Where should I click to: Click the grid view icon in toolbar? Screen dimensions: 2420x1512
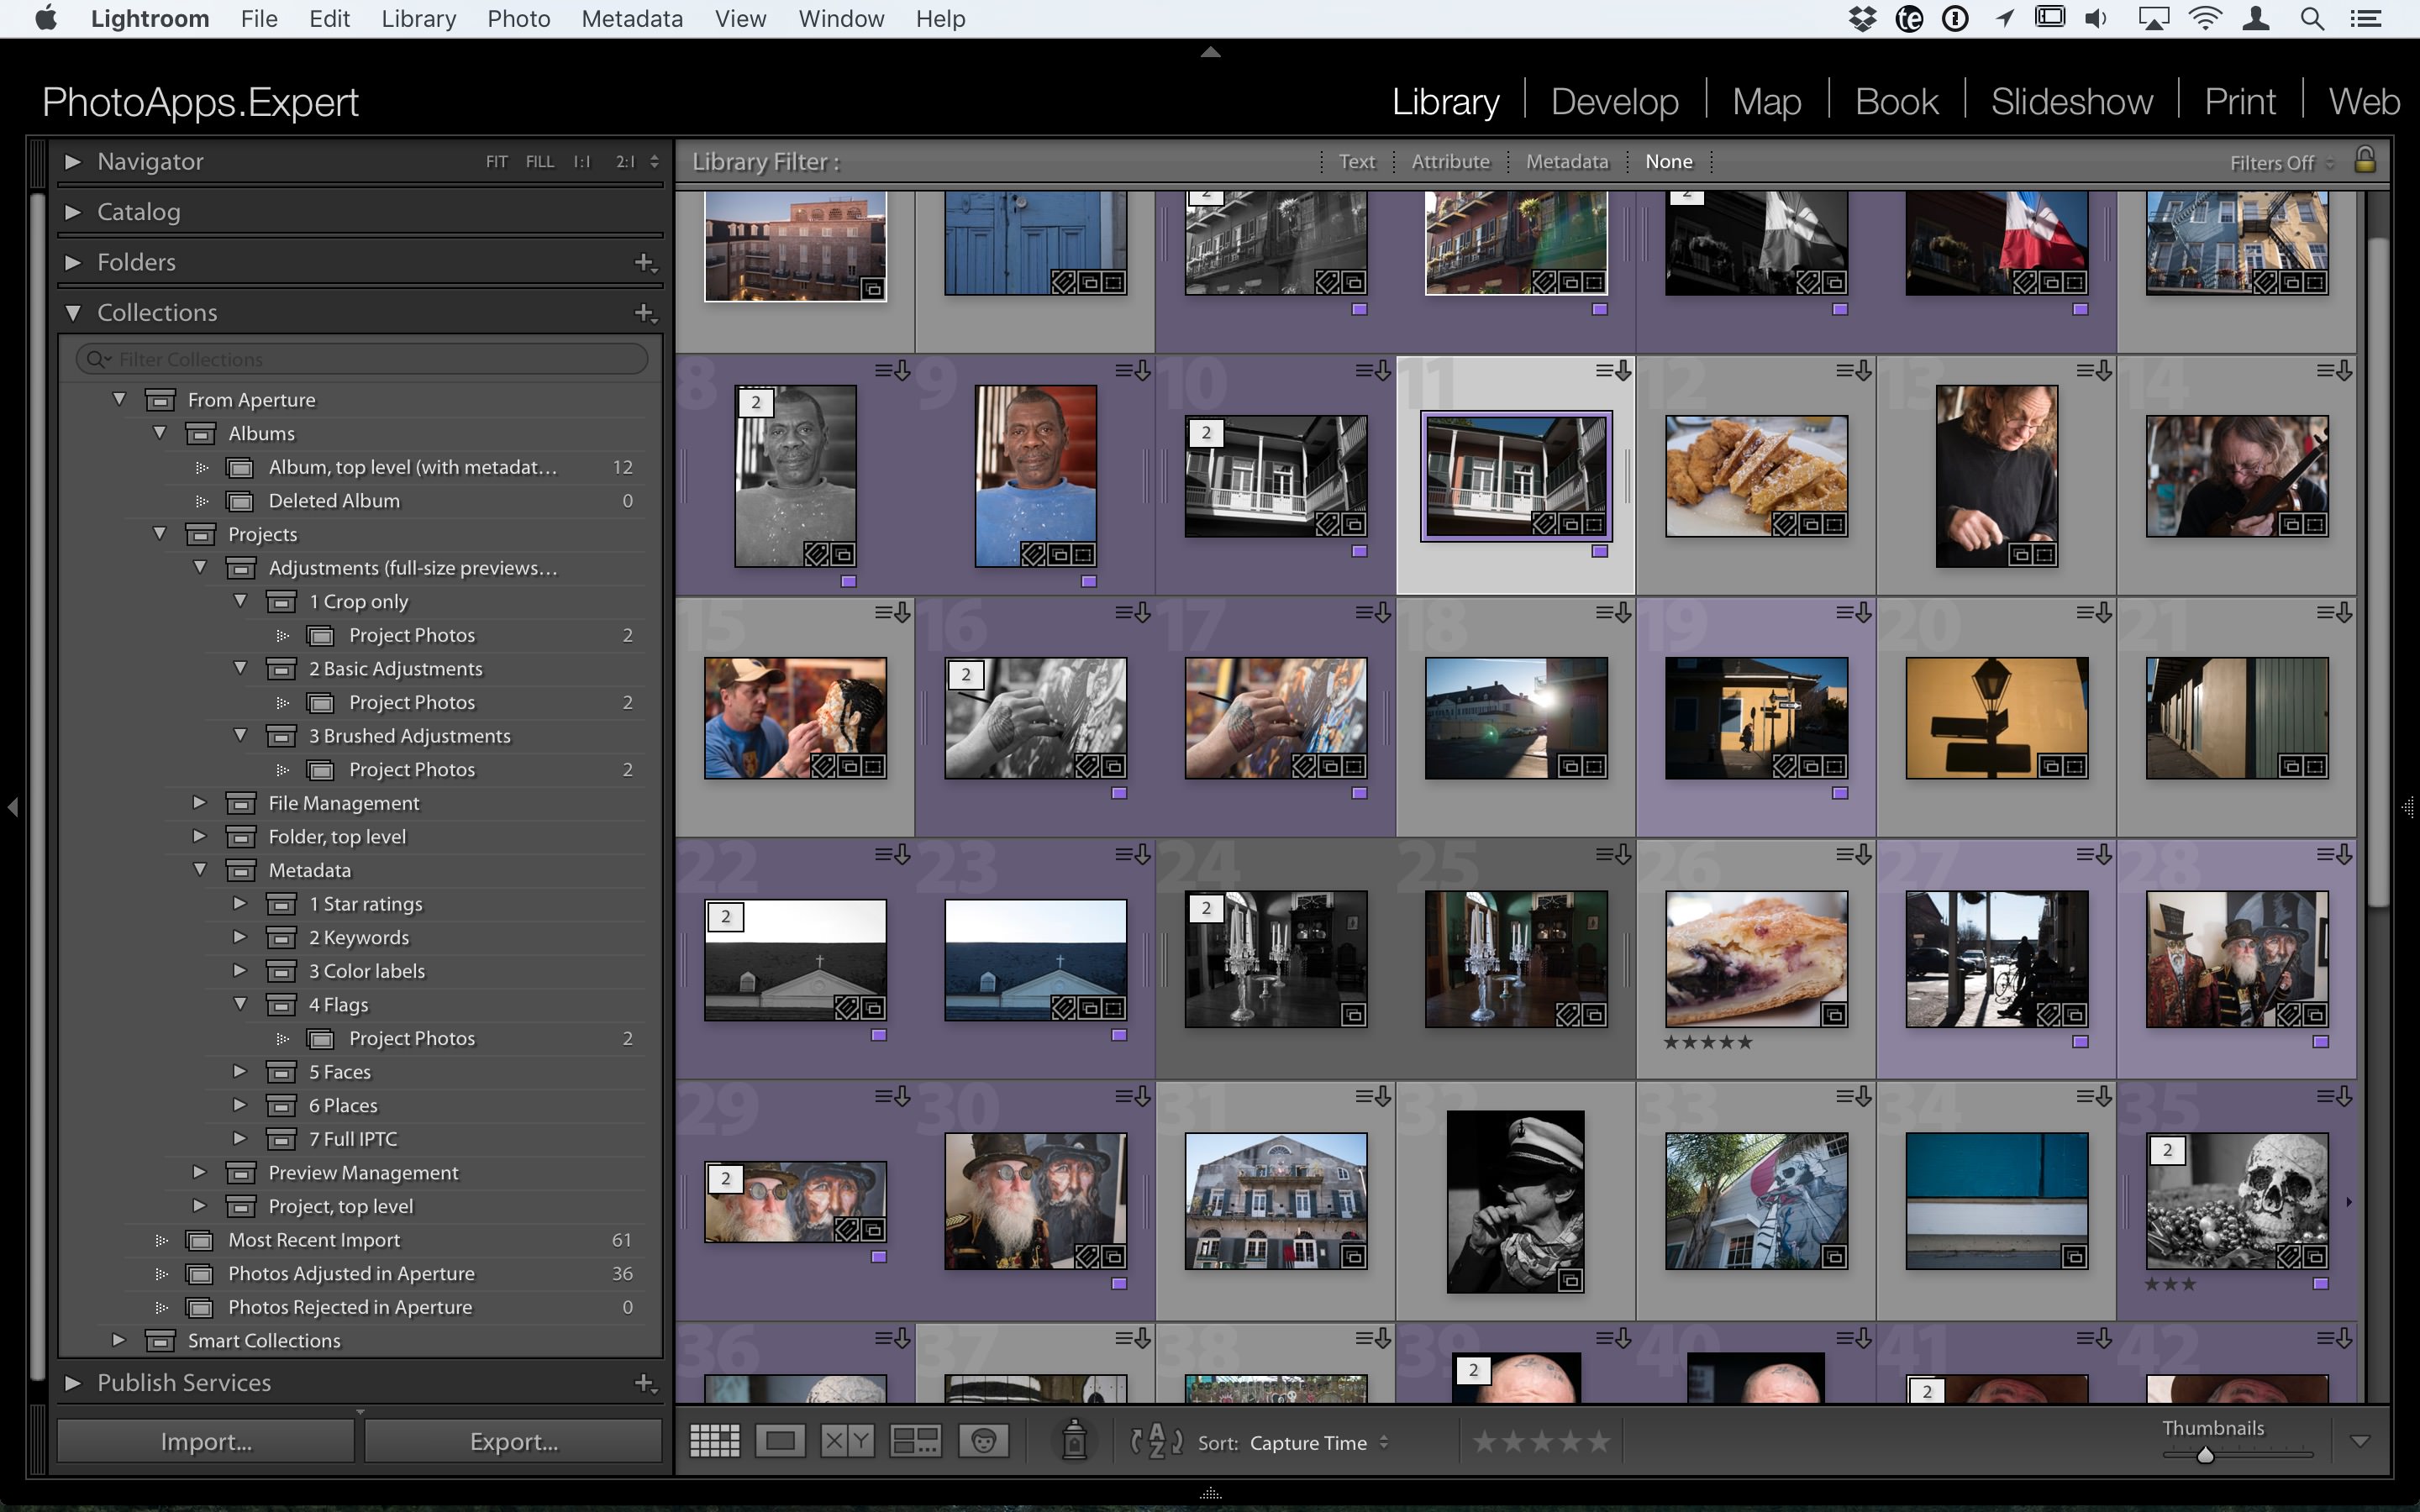click(713, 1442)
